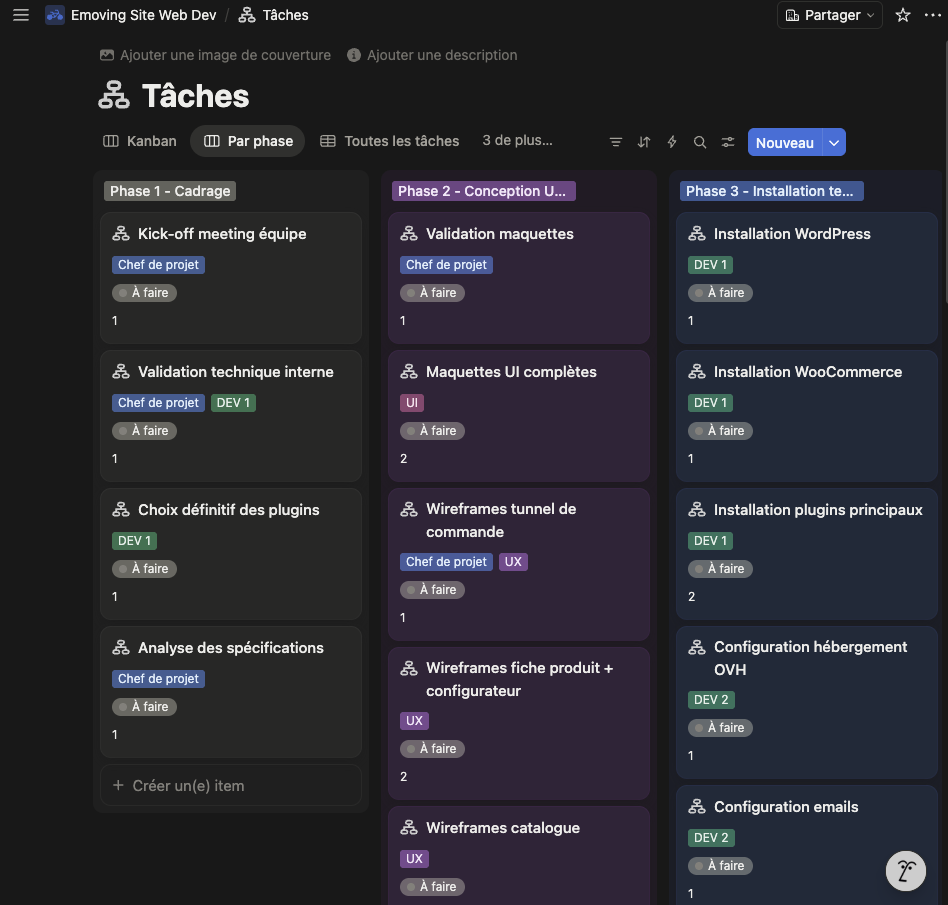Image resolution: width=948 pixels, height=905 pixels.
Task: Open the sidebar using the hamburger icon
Action: coord(21,14)
